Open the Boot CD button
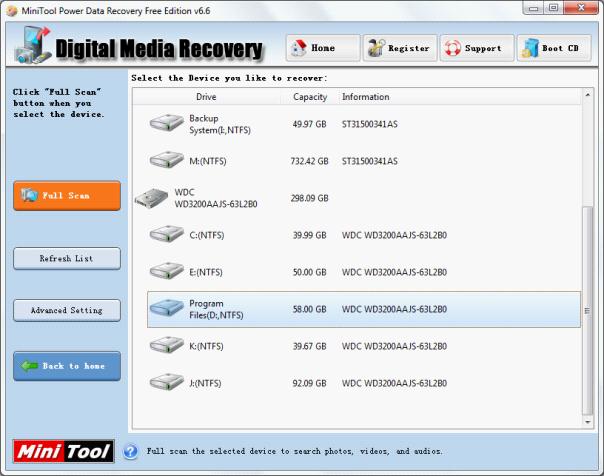Screen dimensions: 604x476 pyautogui.click(x=554, y=48)
